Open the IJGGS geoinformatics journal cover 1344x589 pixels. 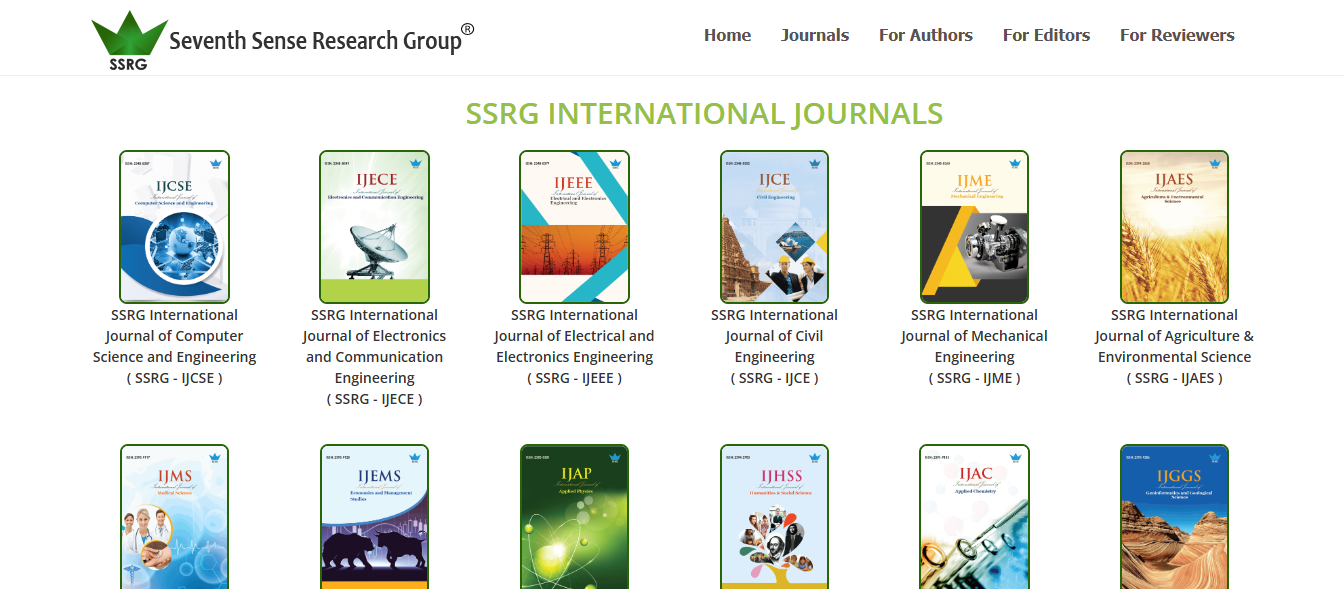[1175, 517]
